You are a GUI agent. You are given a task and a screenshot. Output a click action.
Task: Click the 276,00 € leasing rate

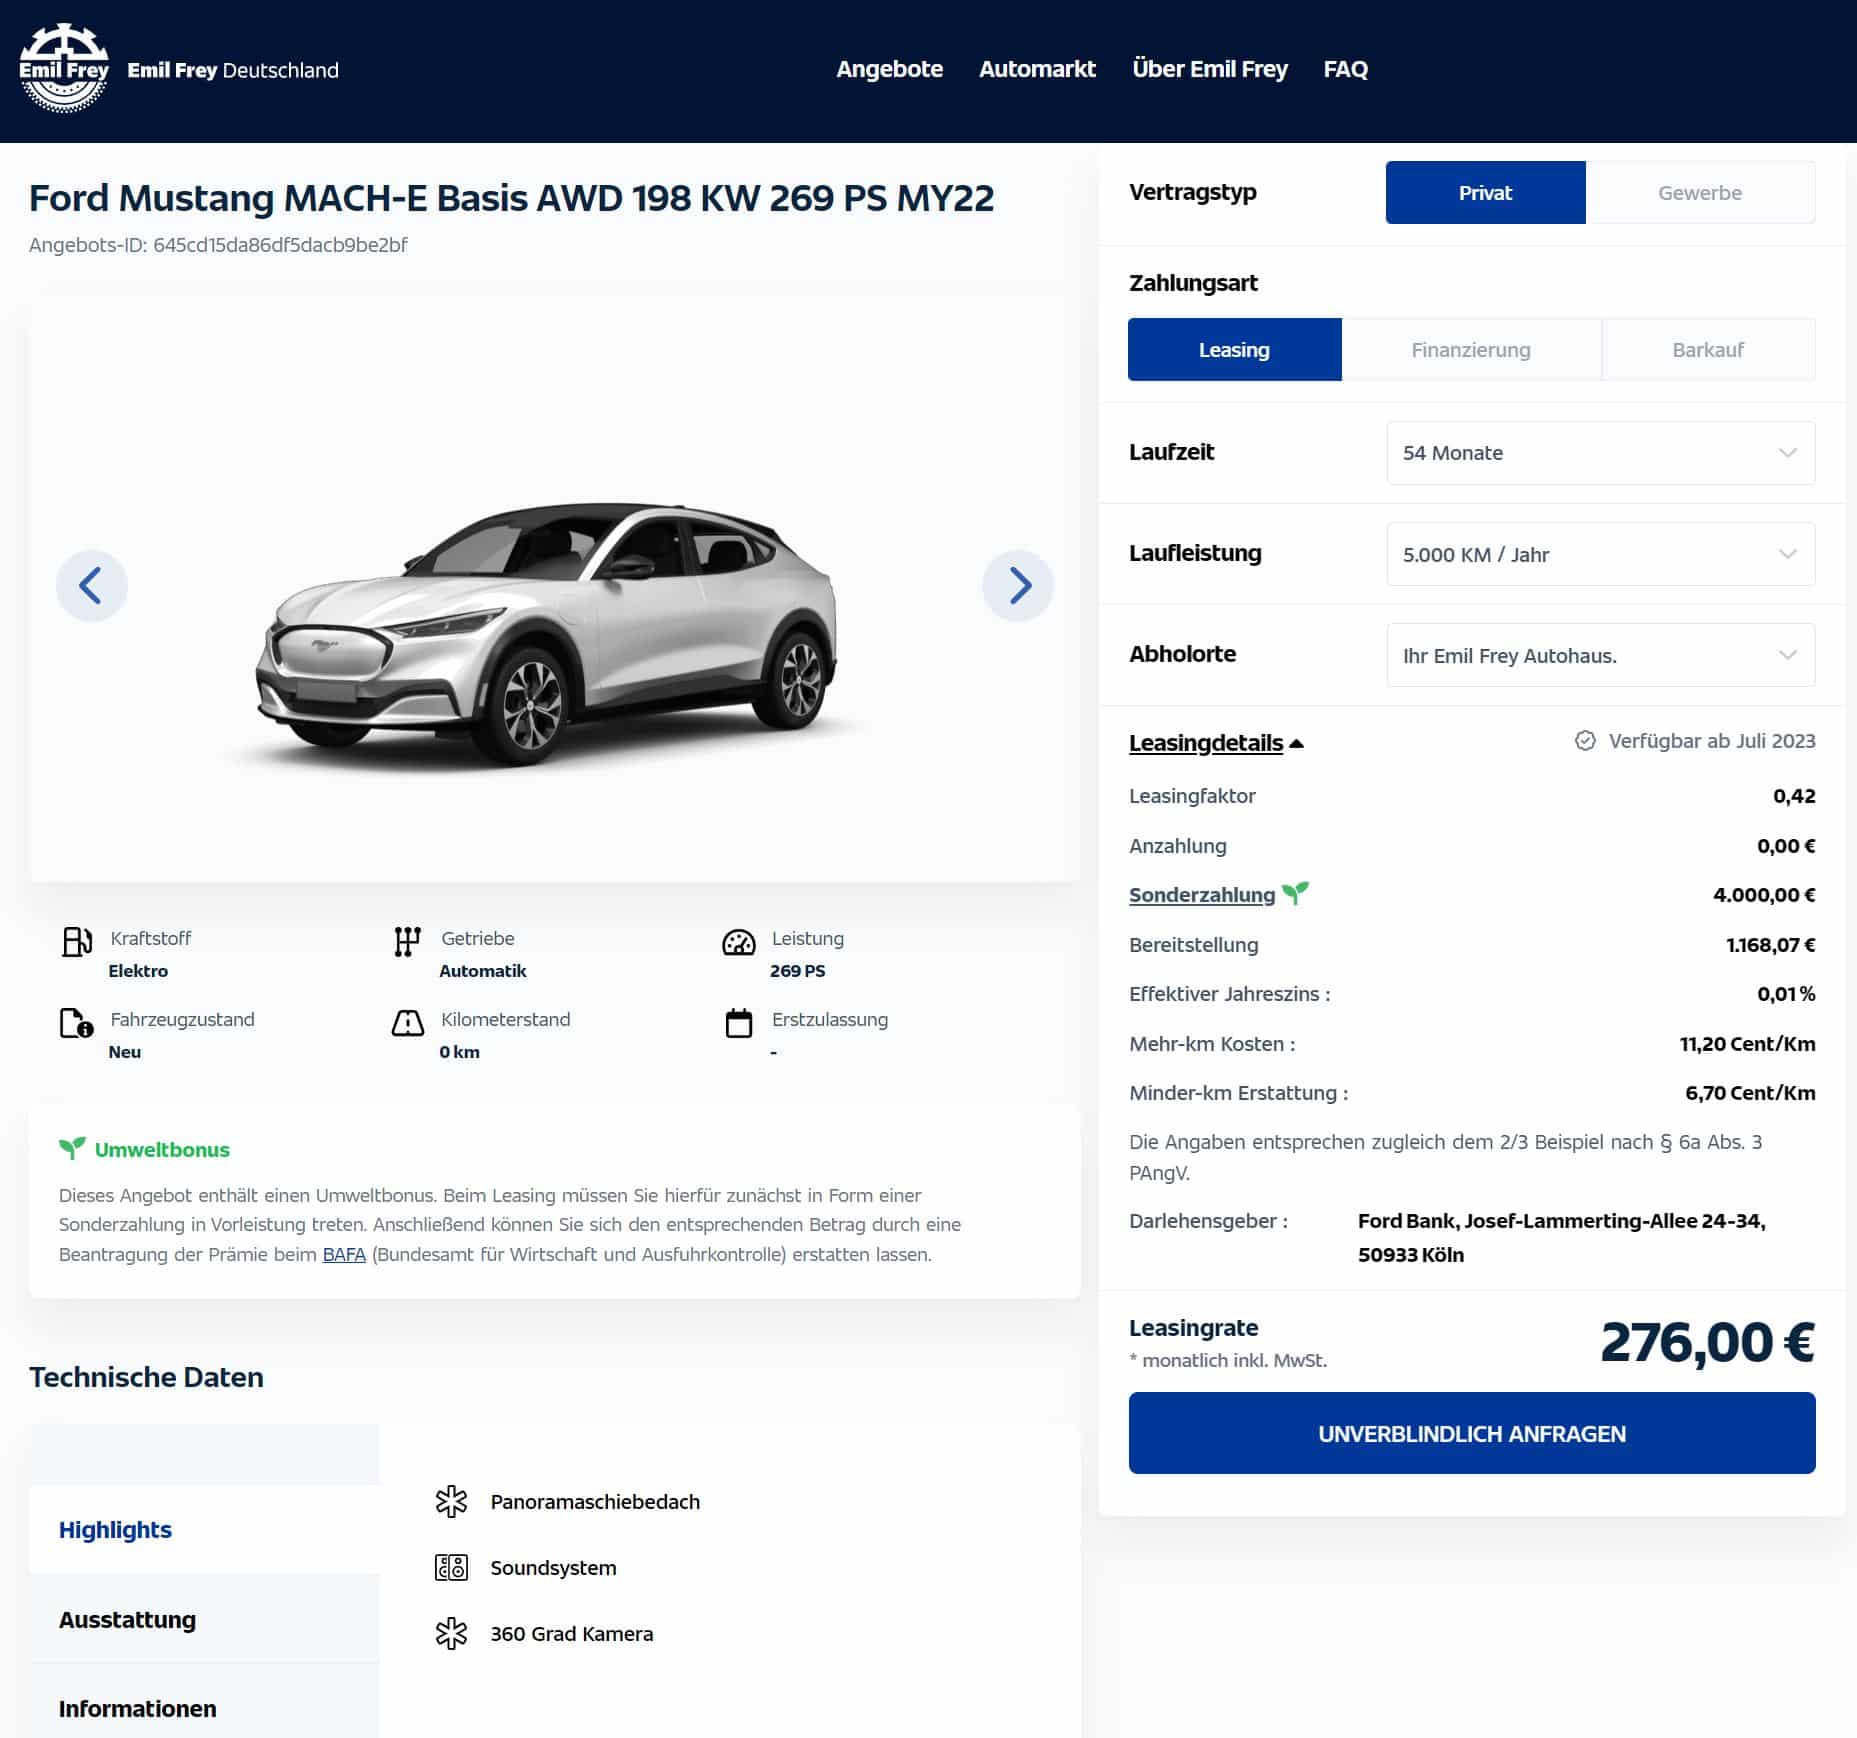point(1707,1342)
